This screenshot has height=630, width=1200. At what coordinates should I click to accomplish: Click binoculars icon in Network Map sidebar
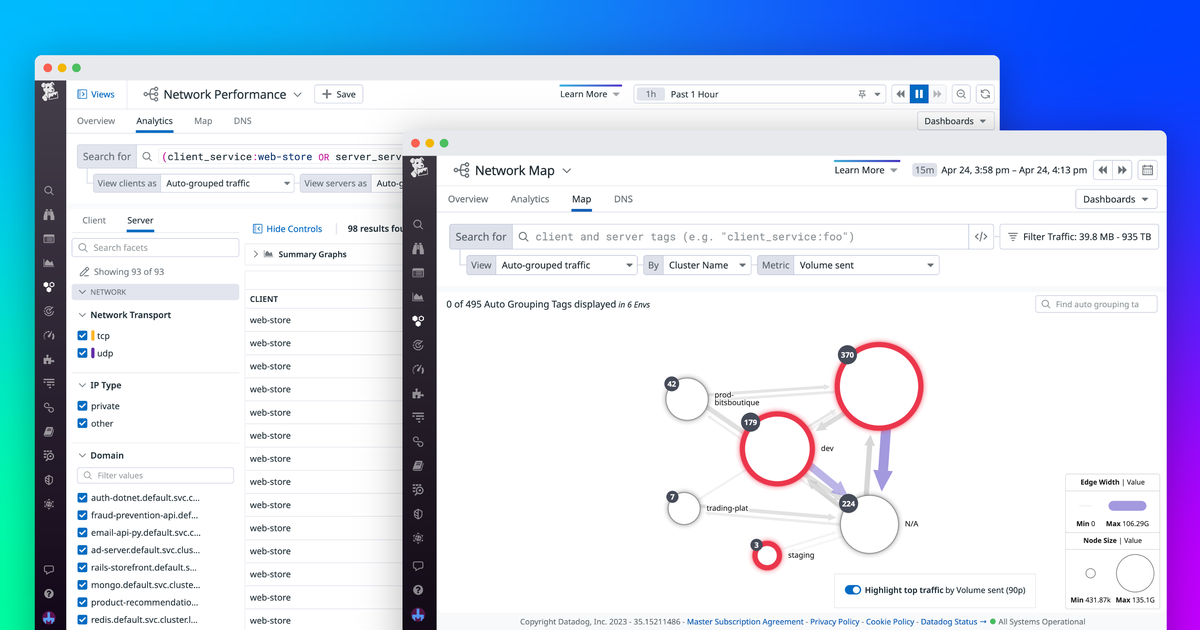419,249
